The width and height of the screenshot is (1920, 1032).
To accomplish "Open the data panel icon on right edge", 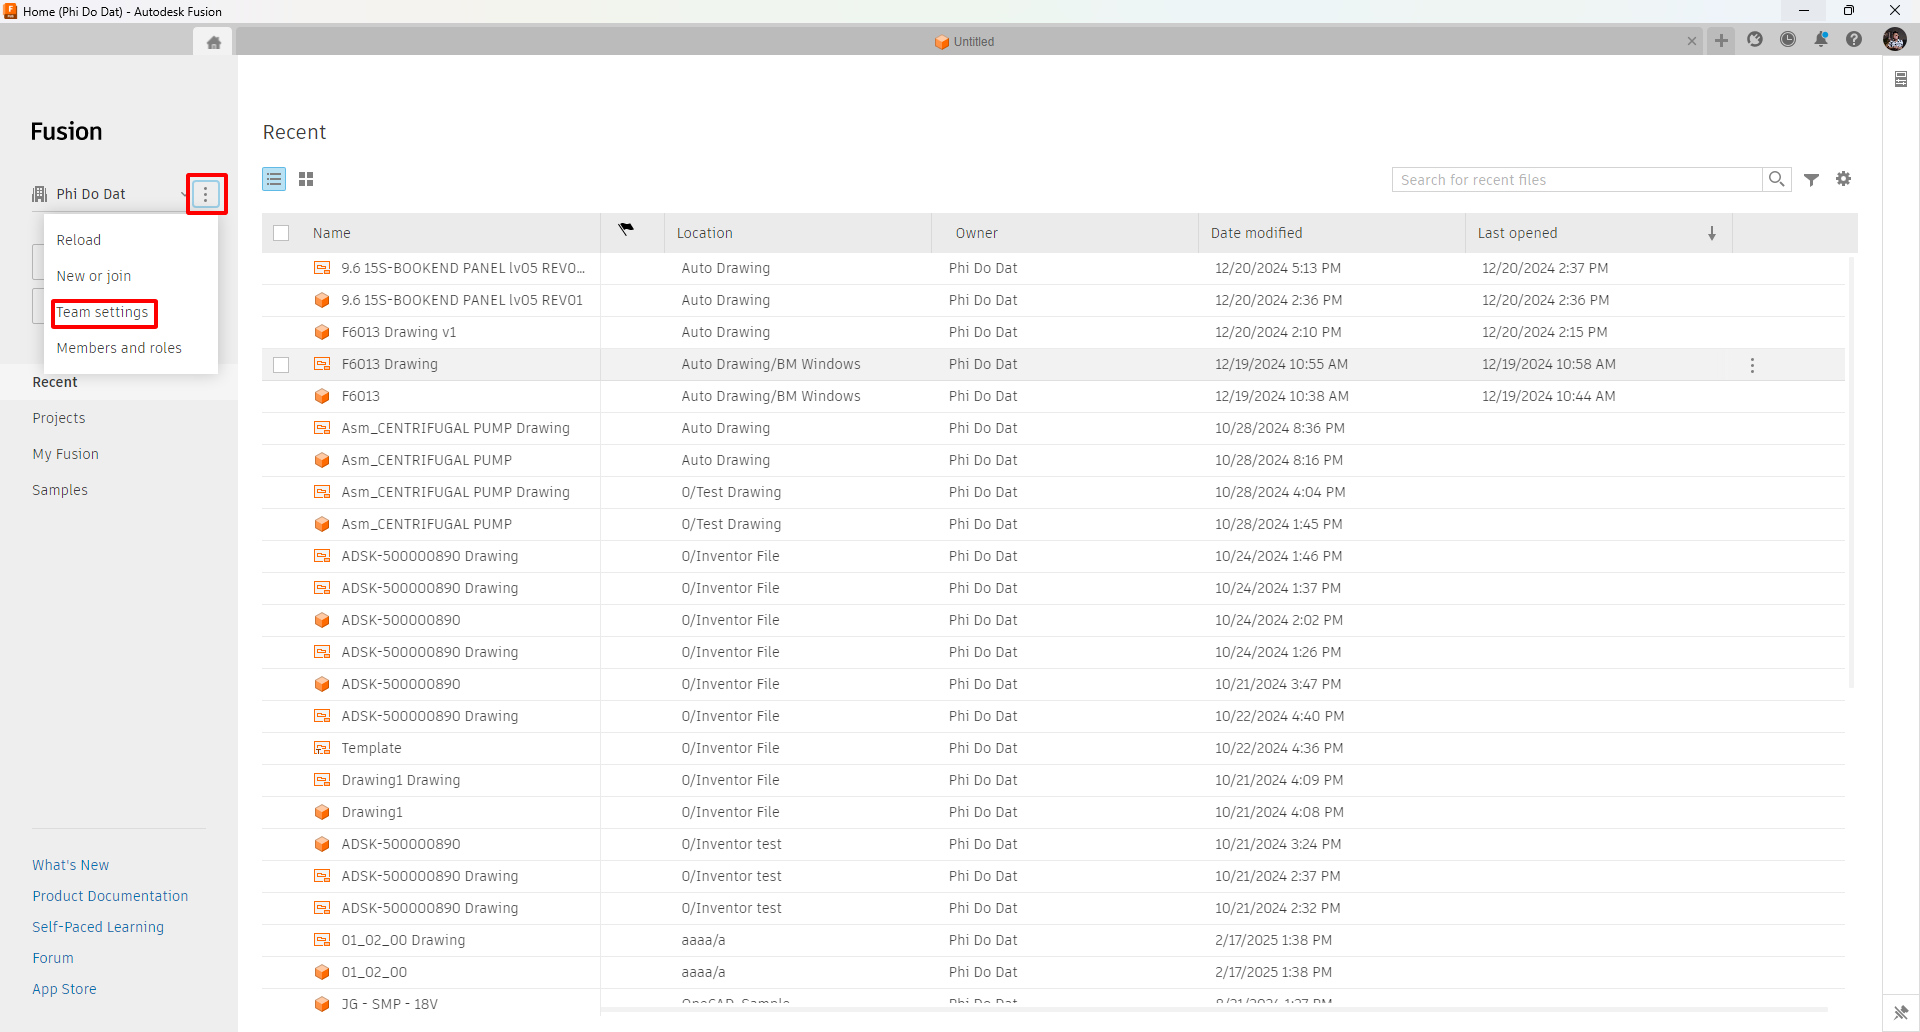I will pos(1901,79).
